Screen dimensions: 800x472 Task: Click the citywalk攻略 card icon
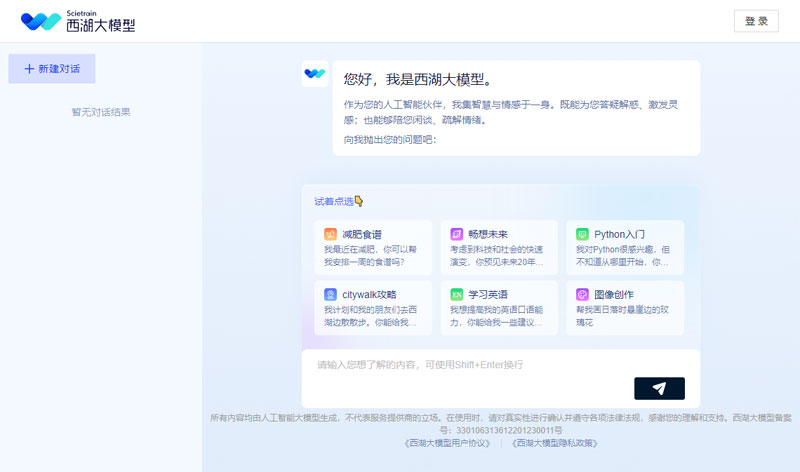[330, 295]
